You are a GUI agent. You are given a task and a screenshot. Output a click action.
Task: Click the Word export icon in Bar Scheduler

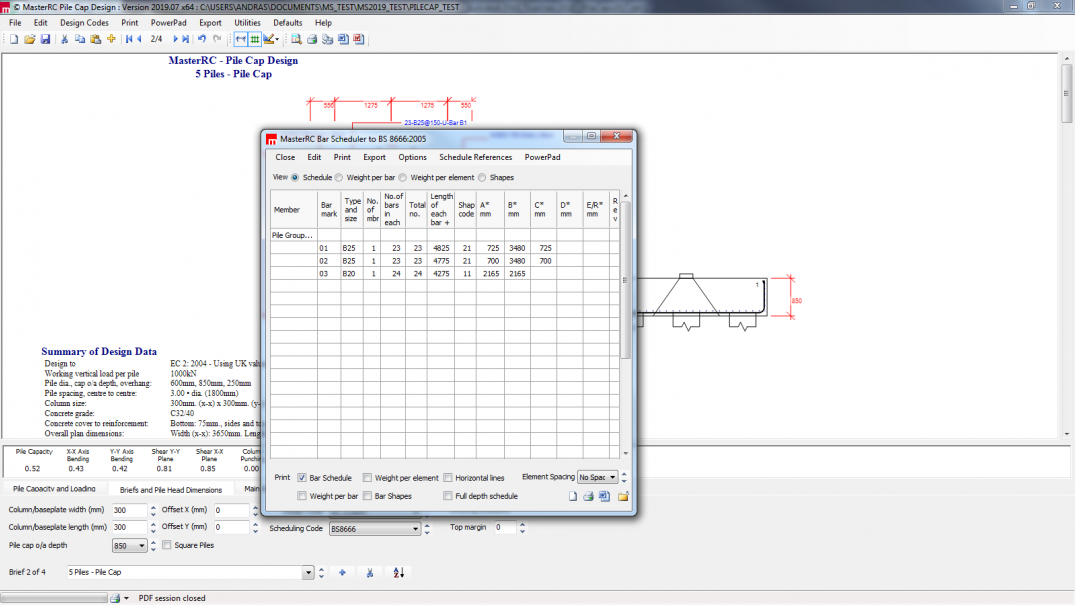point(605,496)
